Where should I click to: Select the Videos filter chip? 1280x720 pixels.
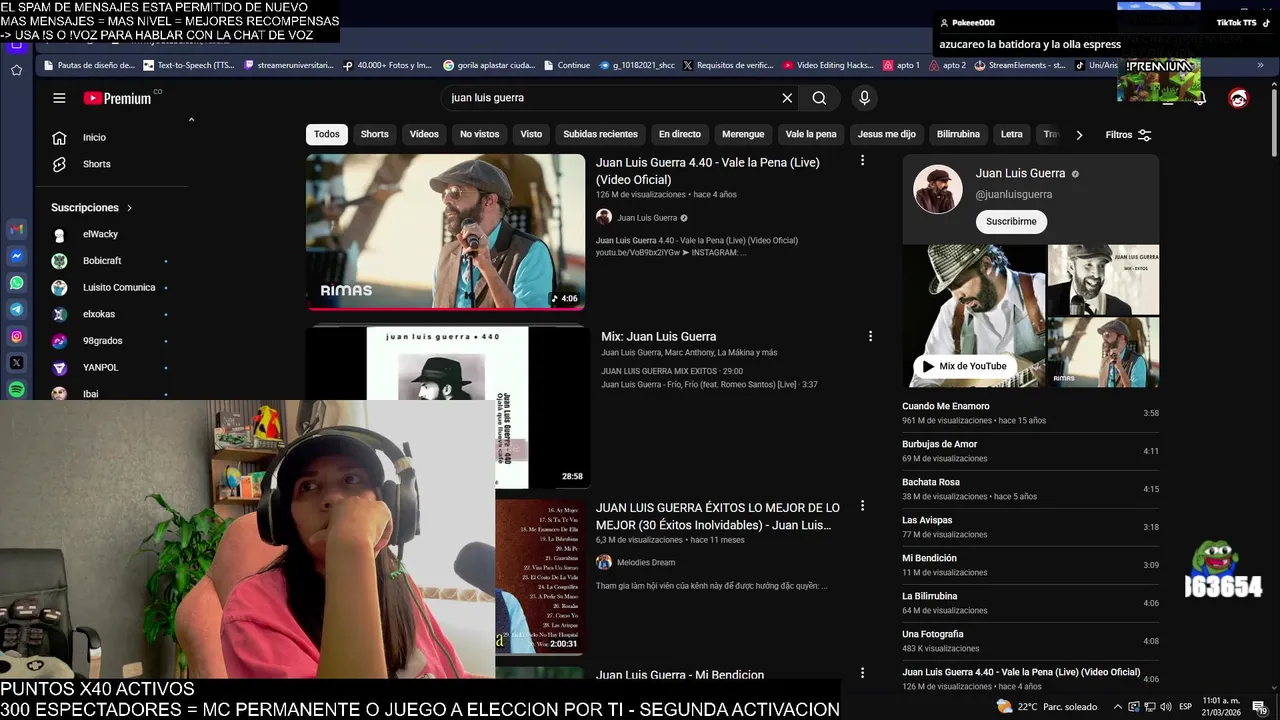[x=424, y=134]
